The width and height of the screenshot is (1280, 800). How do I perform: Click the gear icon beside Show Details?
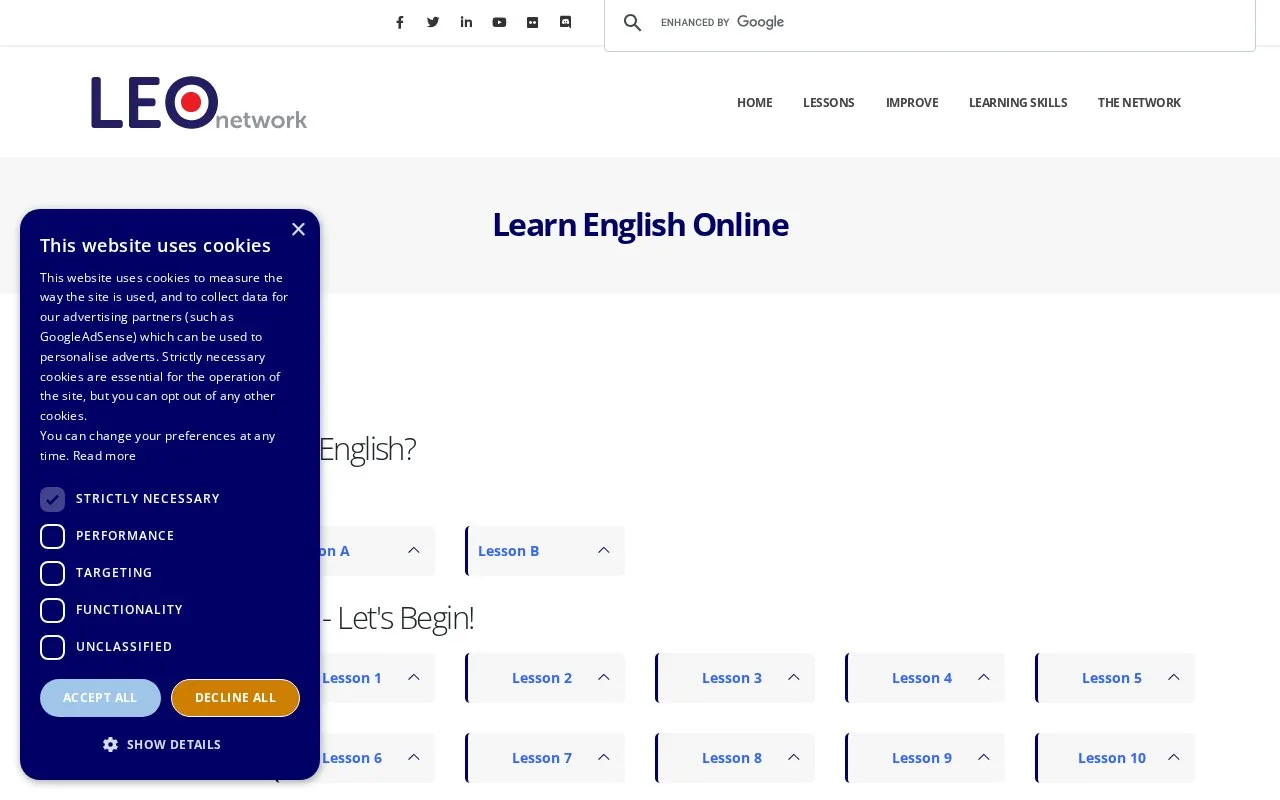110,744
